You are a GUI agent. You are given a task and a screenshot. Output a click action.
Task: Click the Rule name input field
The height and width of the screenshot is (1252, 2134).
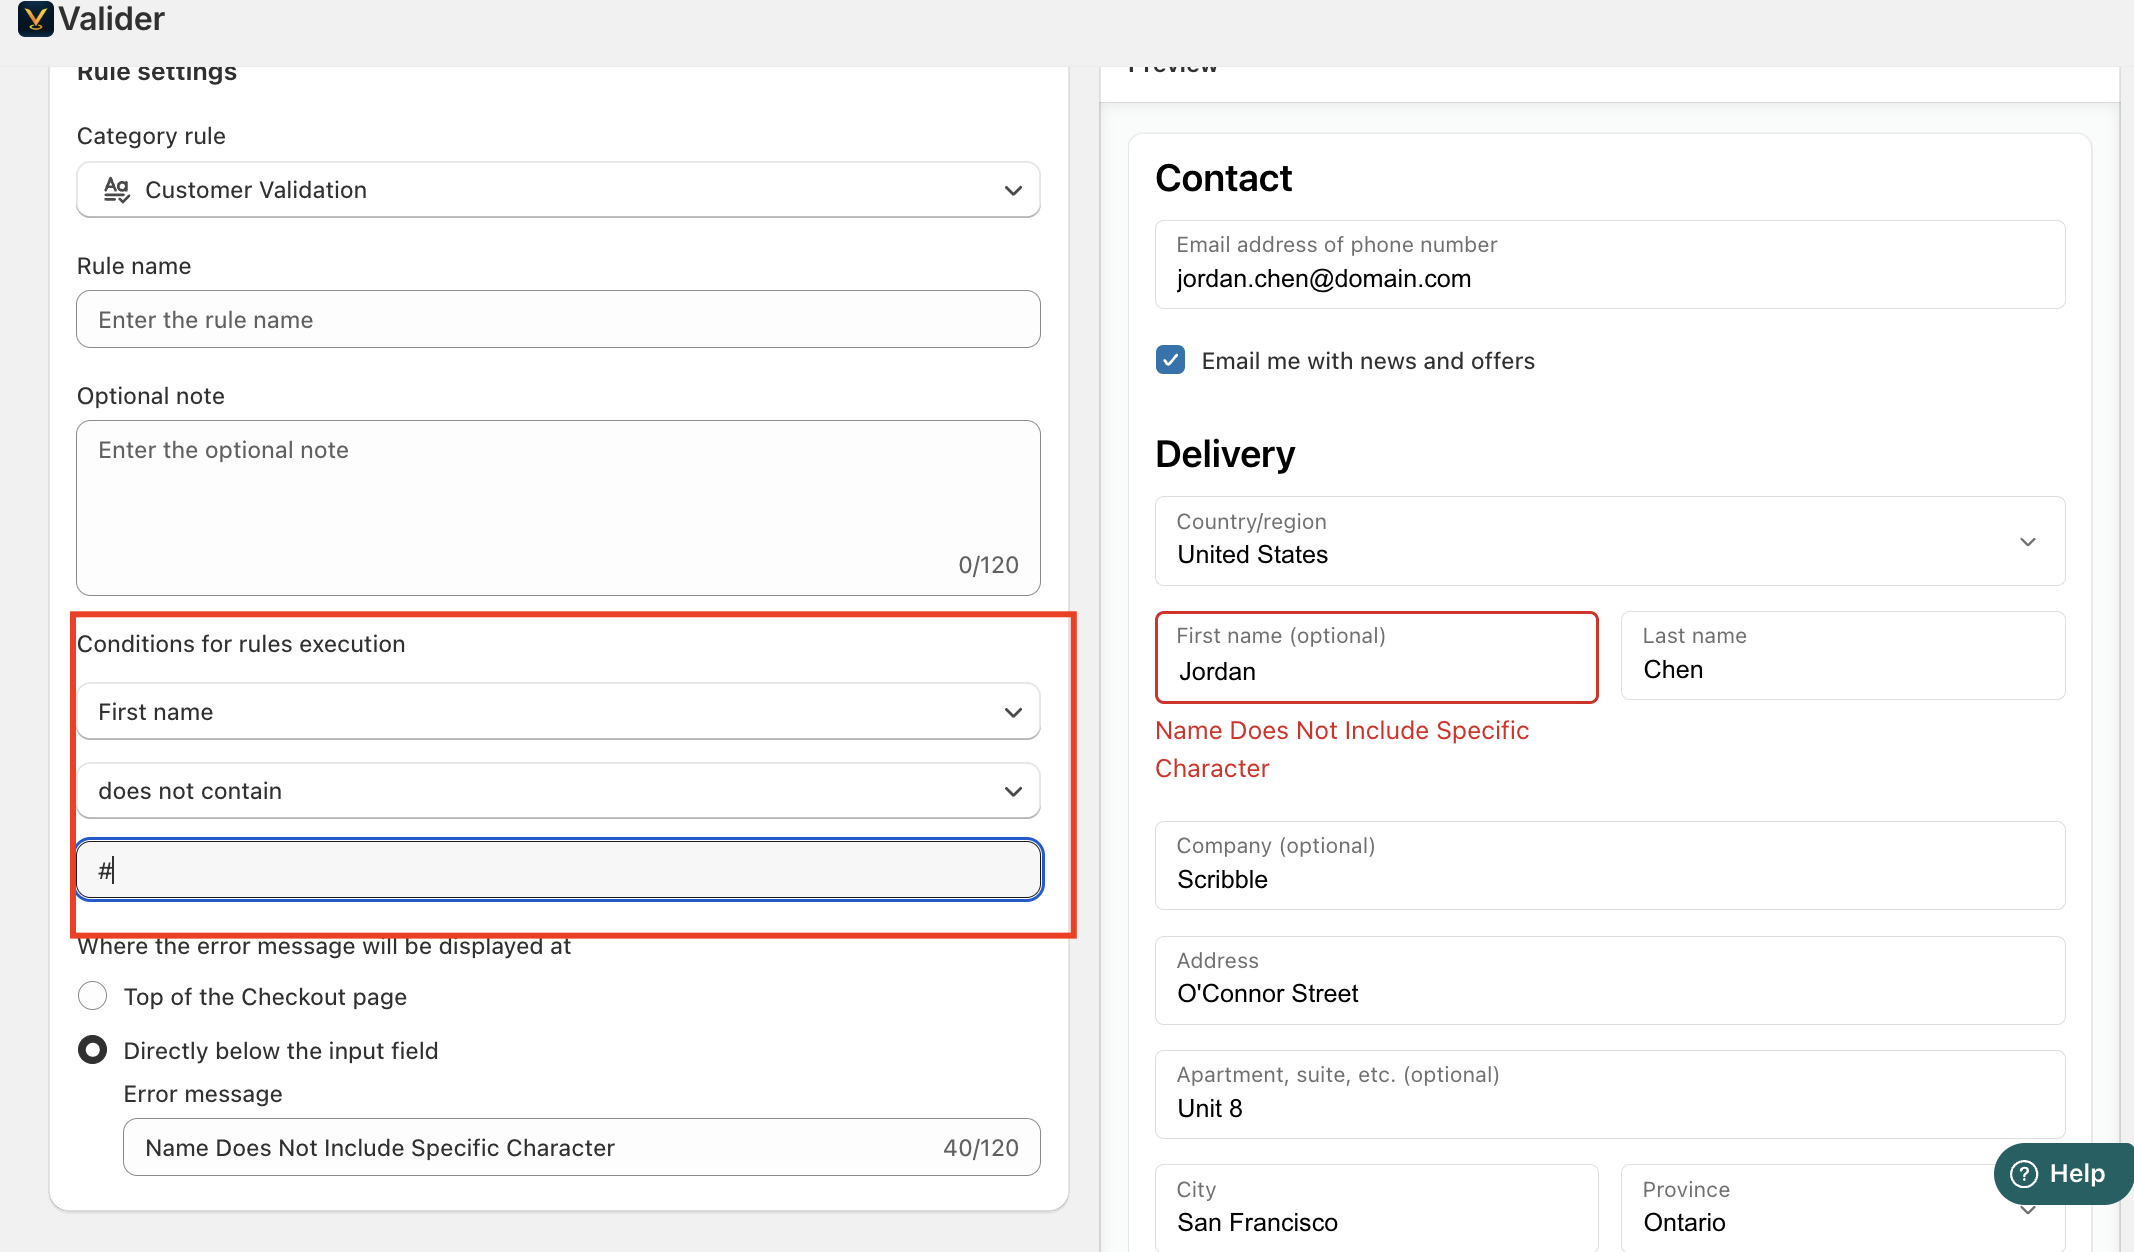point(558,320)
